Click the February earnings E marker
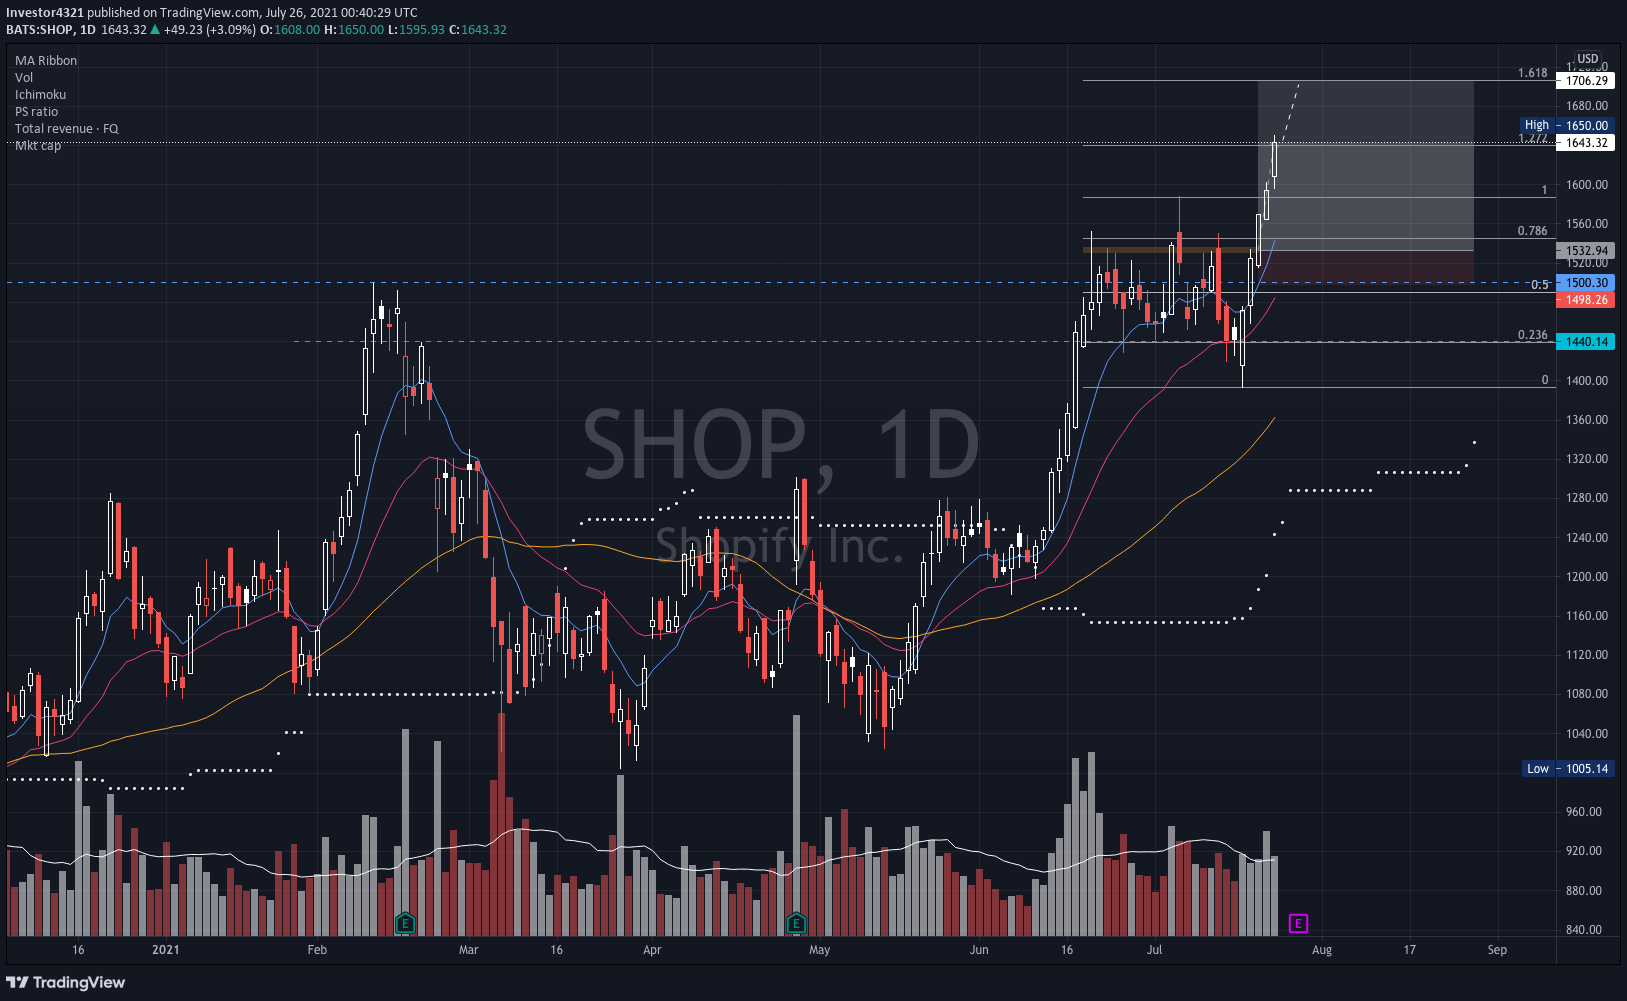Viewport: 1627px width, 1001px height. [404, 923]
